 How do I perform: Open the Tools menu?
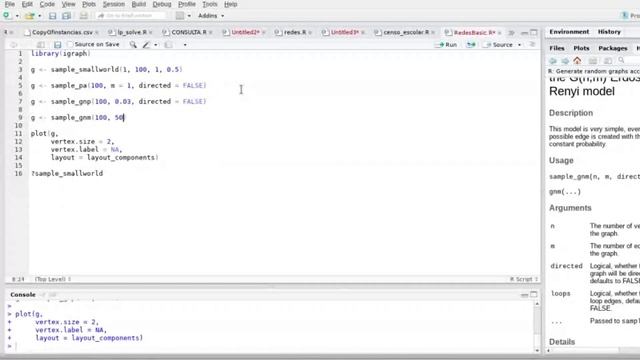click(x=210, y=4)
